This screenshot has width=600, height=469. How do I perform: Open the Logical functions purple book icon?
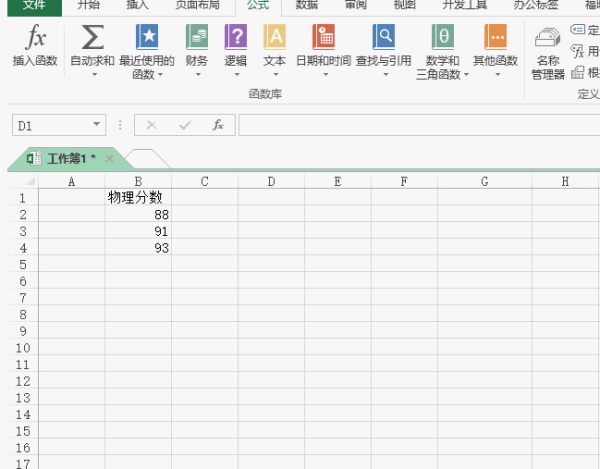236,37
